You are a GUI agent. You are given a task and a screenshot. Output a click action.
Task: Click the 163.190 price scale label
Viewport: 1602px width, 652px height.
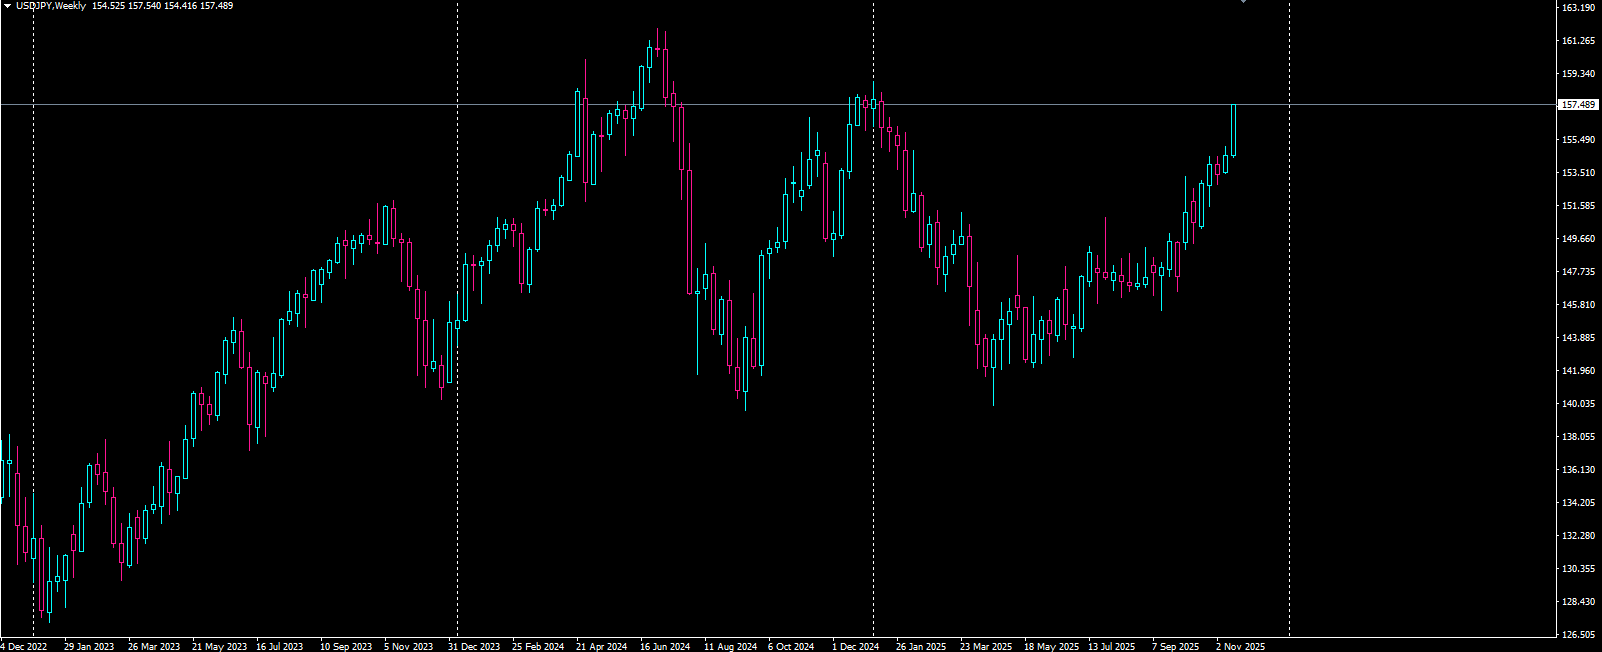click(1577, 8)
